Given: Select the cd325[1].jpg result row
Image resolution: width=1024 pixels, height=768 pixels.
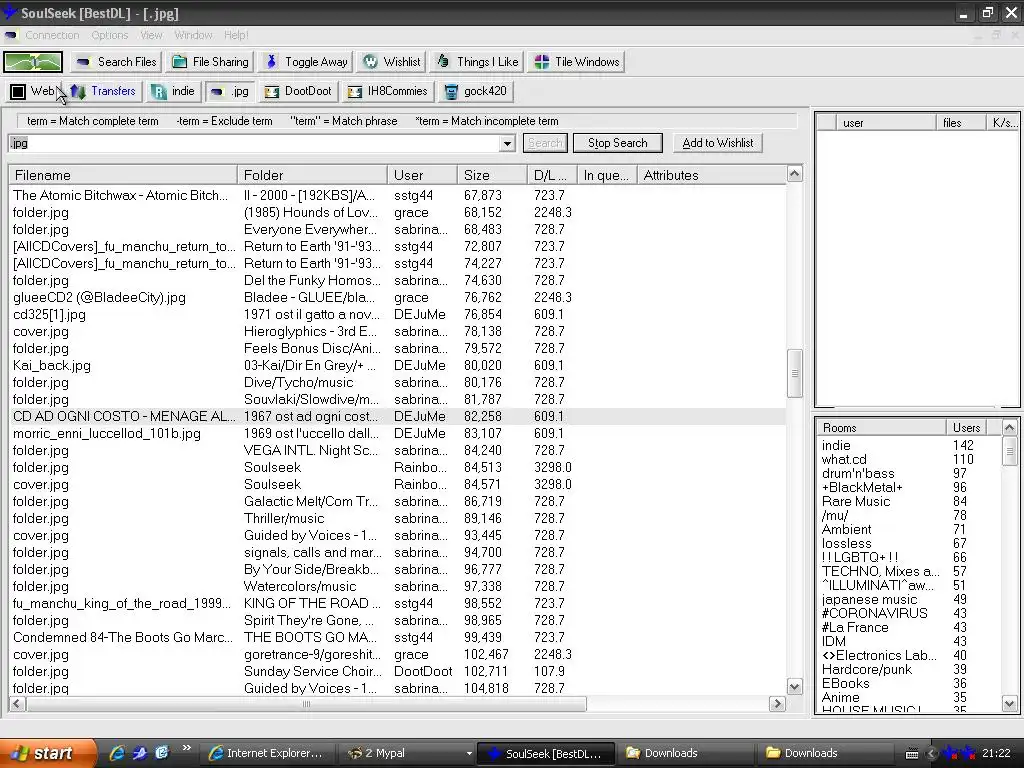Looking at the screenshot, I should coord(398,315).
